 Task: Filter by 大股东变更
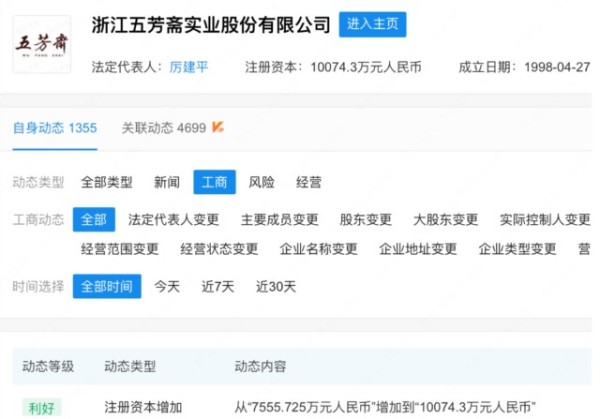[x=445, y=220]
